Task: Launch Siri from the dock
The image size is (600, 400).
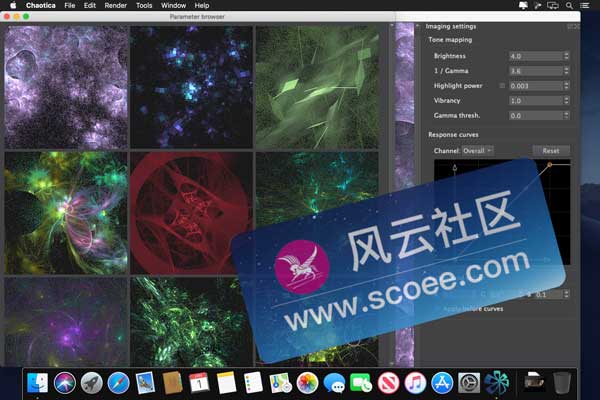Action: coord(65,382)
